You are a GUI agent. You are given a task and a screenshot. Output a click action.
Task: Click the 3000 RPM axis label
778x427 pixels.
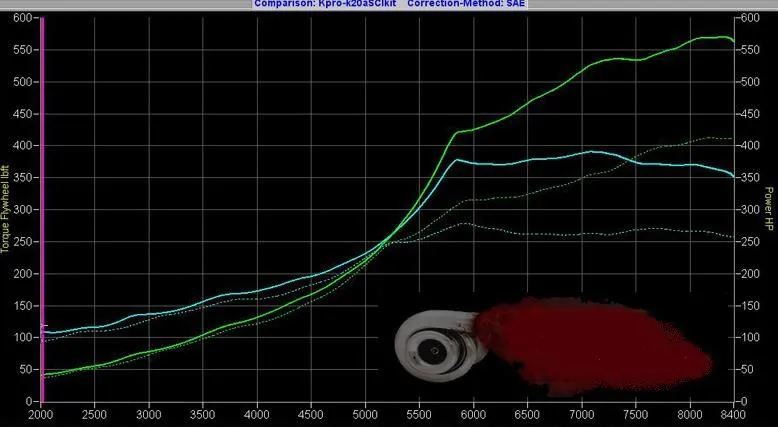[x=148, y=415]
